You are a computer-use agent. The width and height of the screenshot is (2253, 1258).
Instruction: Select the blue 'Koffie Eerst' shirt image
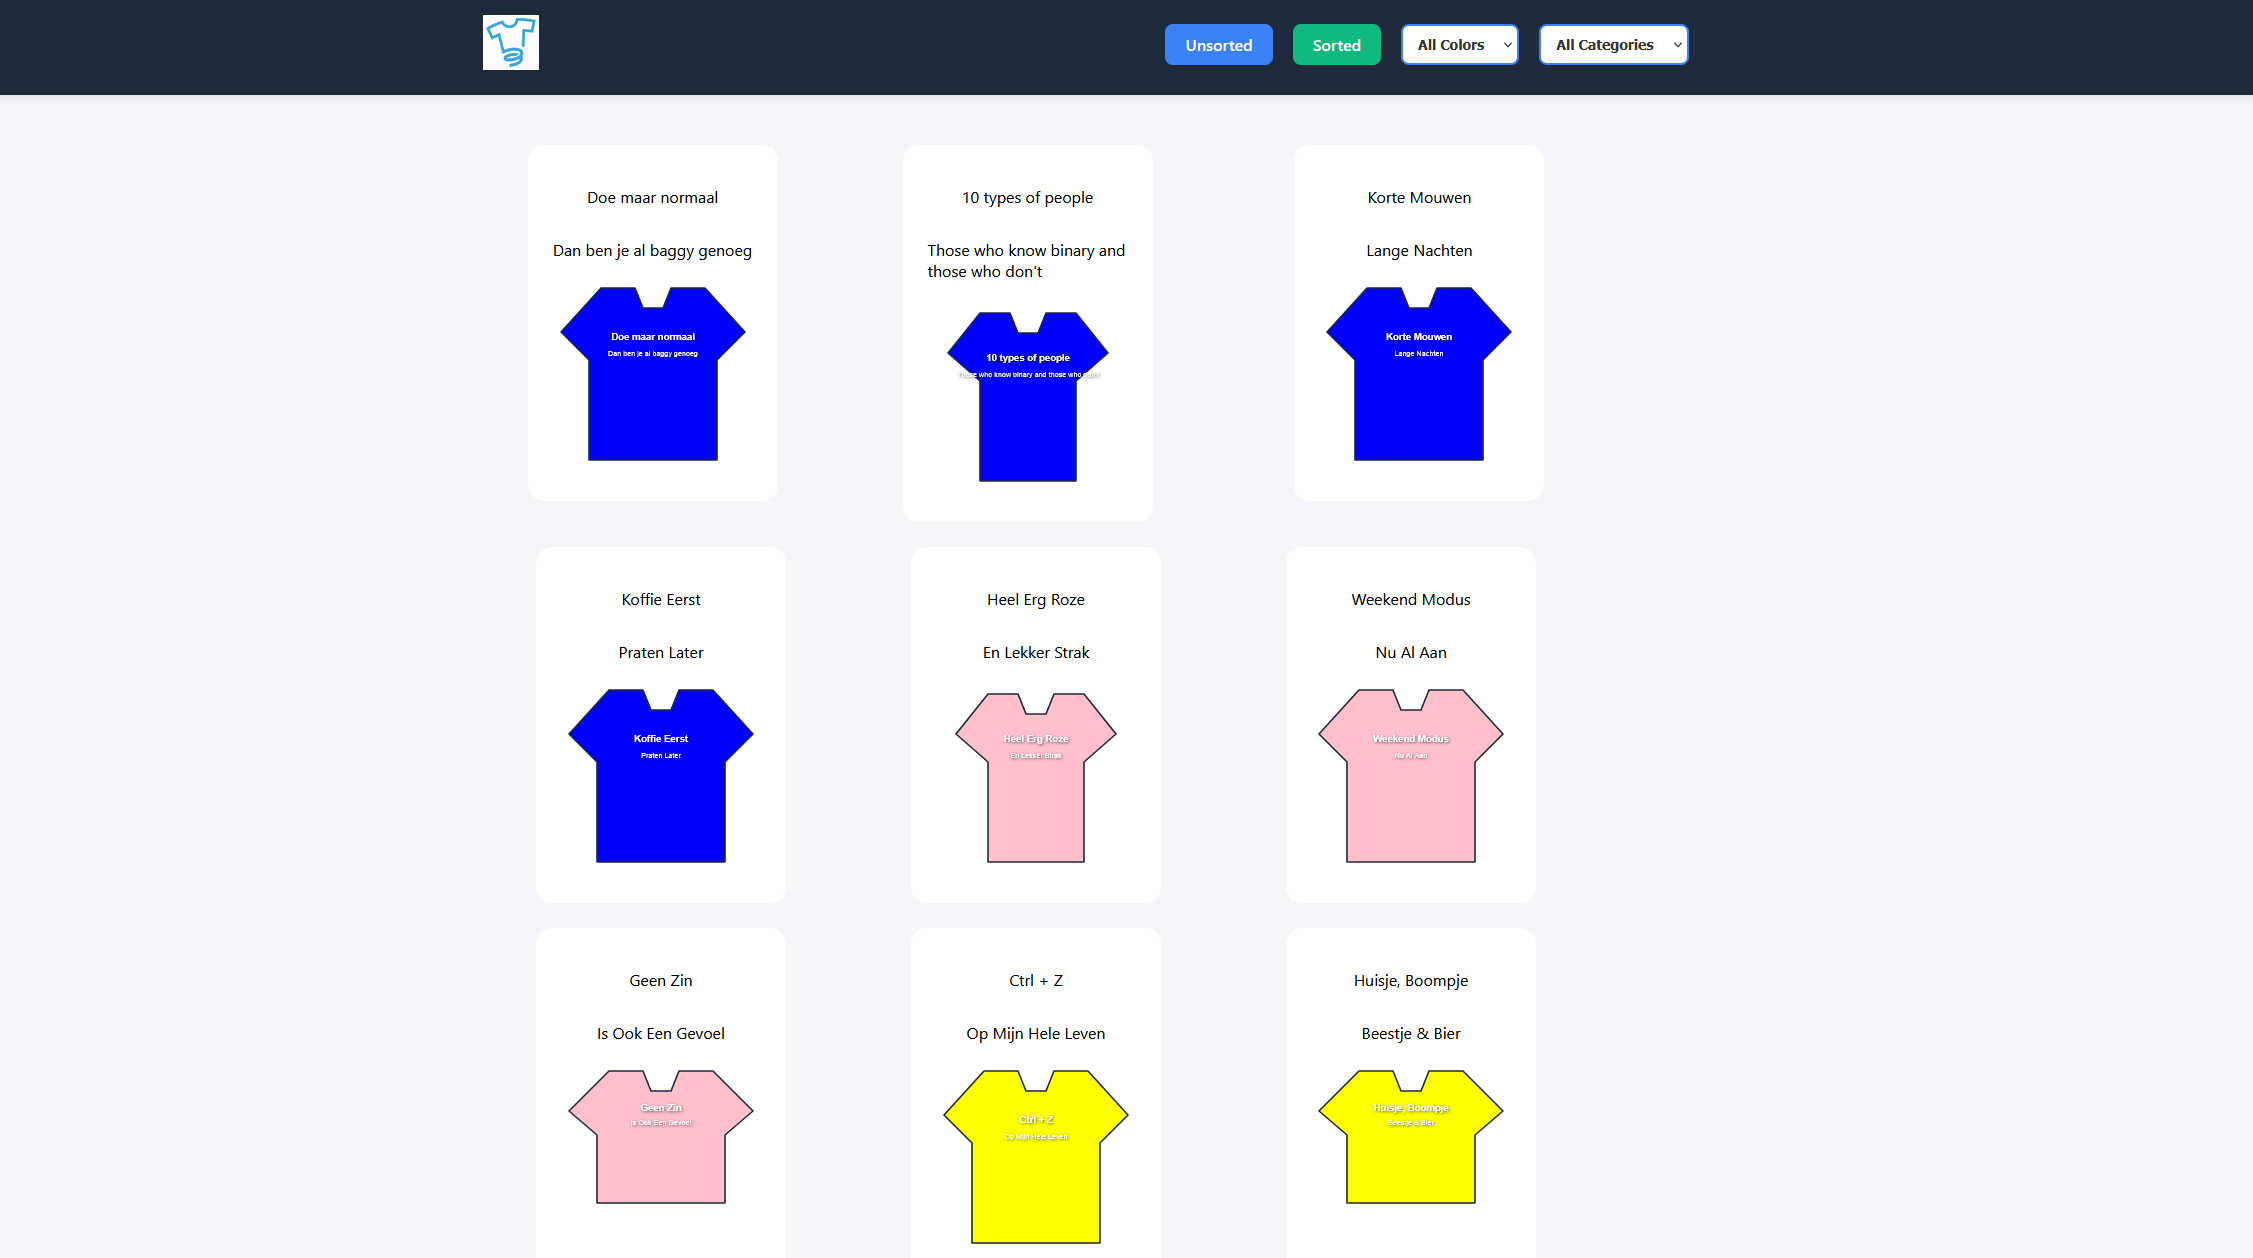click(661, 776)
